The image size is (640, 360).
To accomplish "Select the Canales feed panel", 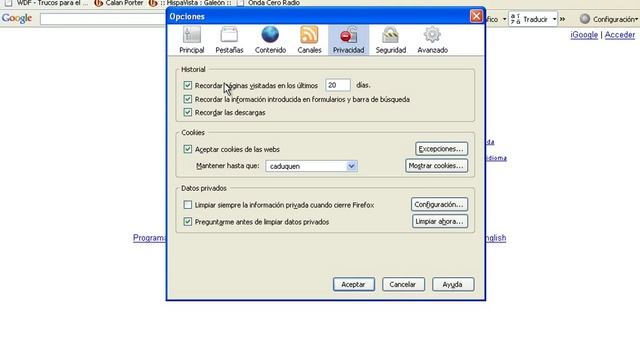I will tap(309, 40).
